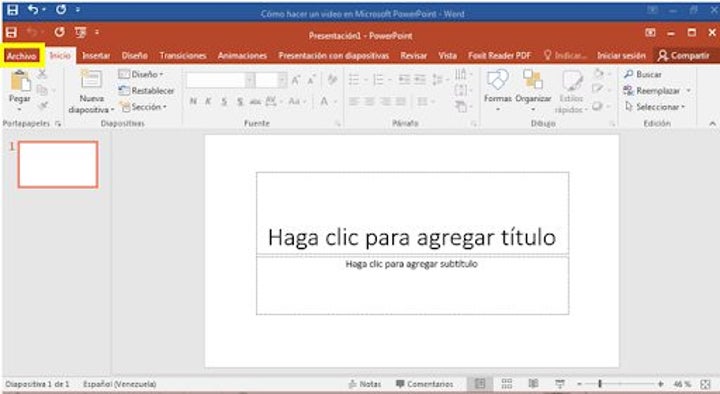Image resolution: width=720 pixels, height=394 pixels.
Task: Open the Organizar arrange menu
Action: (533, 90)
